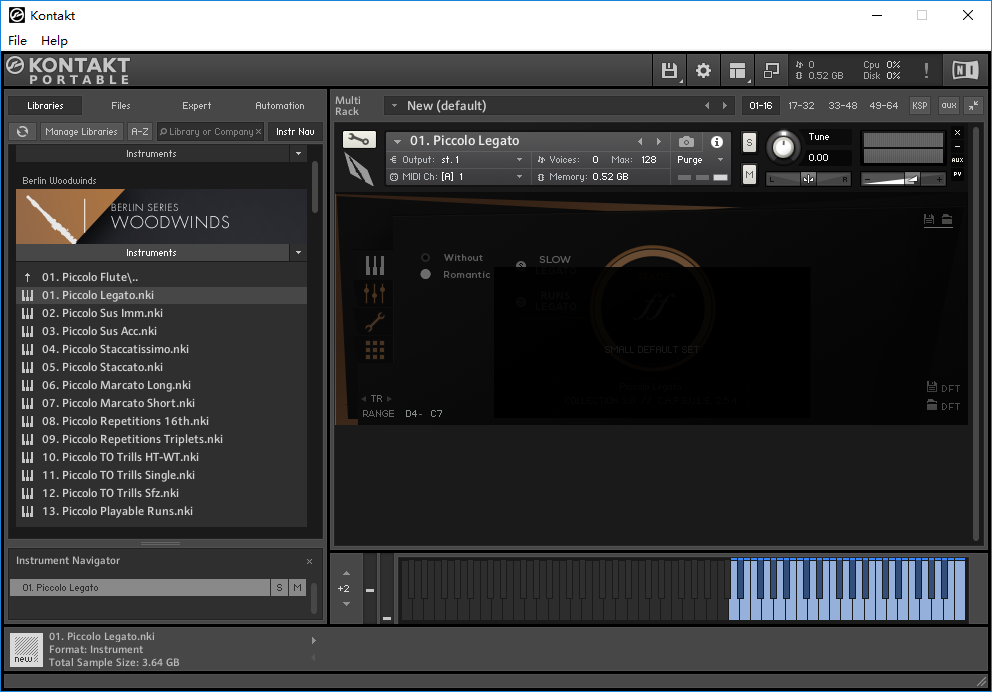
Task: Show instrument info icon
Action: [717, 142]
